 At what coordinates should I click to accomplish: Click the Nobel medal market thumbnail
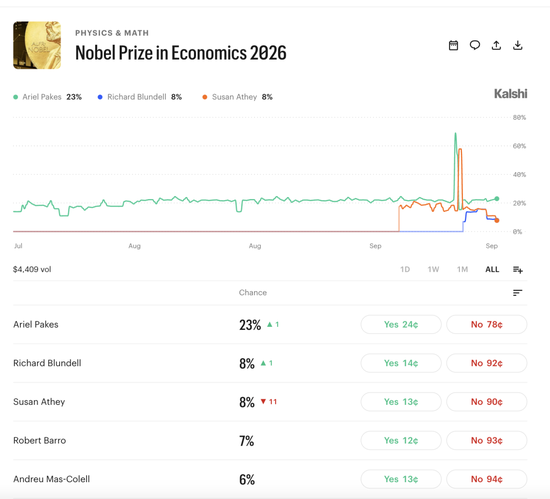37,45
